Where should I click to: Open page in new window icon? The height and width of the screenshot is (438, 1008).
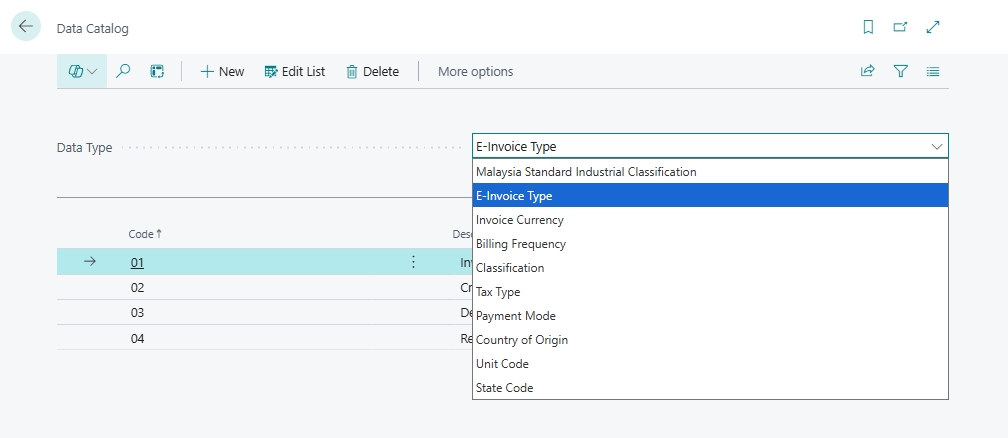(x=900, y=28)
